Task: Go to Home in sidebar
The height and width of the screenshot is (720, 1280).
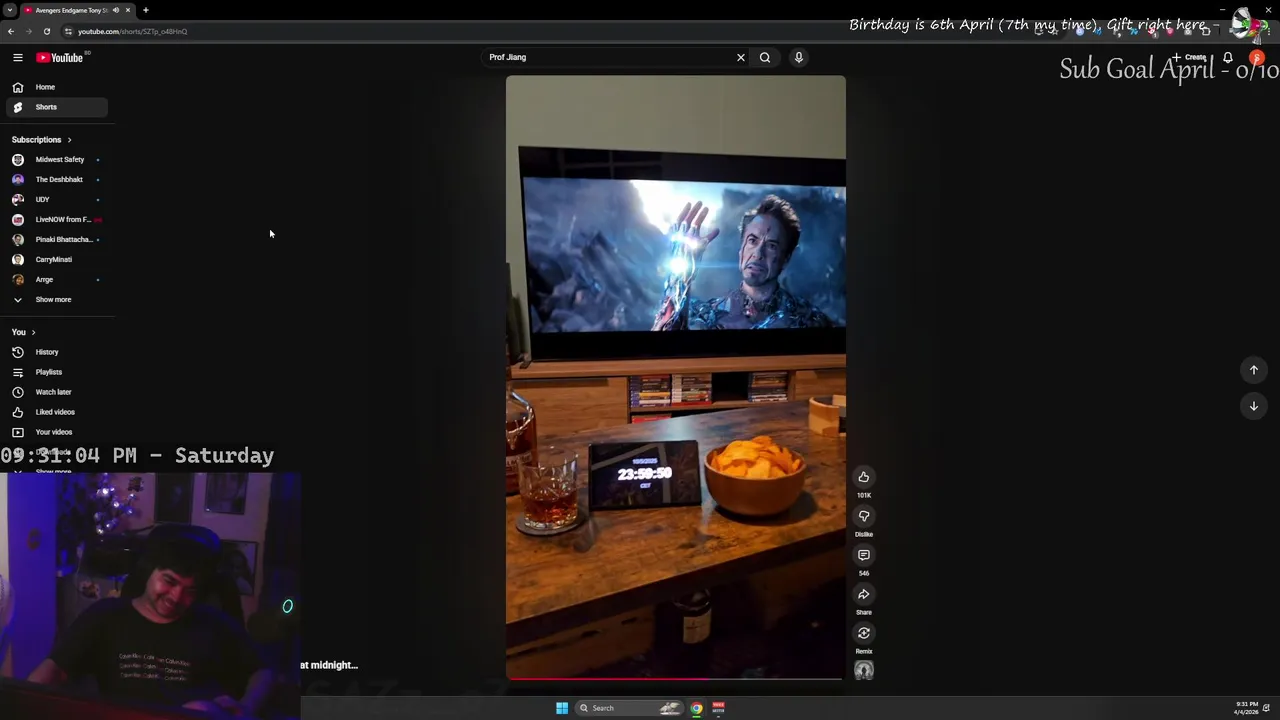Action: click(57, 87)
